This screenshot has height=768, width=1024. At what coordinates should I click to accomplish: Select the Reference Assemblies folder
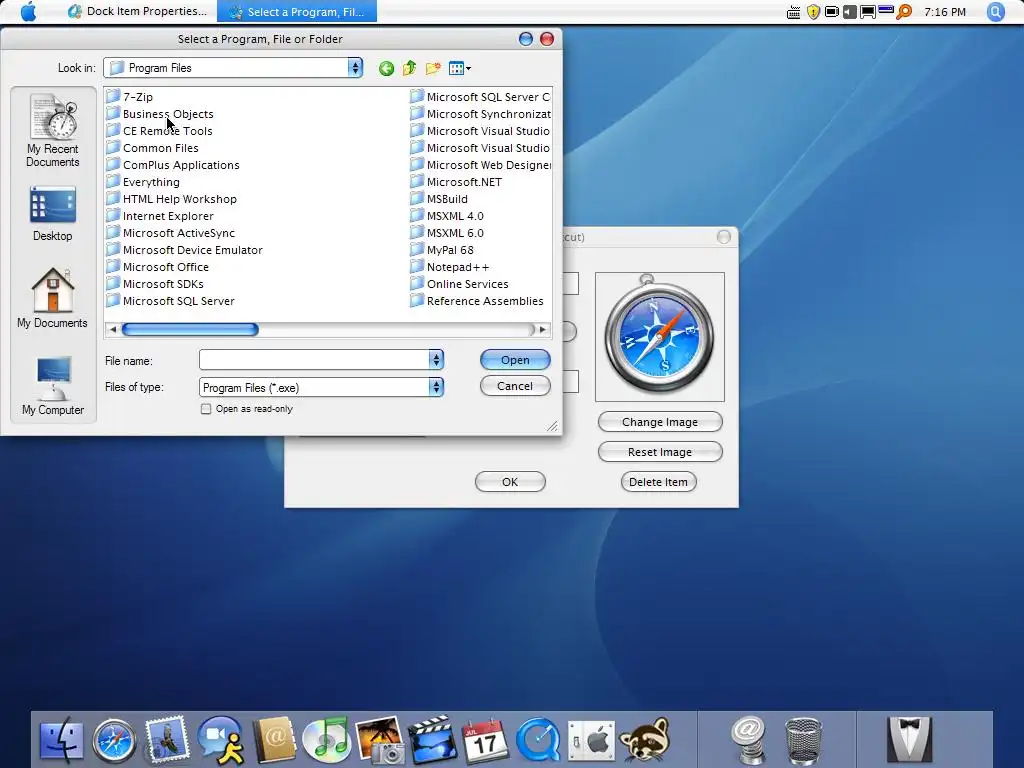tap(477, 300)
